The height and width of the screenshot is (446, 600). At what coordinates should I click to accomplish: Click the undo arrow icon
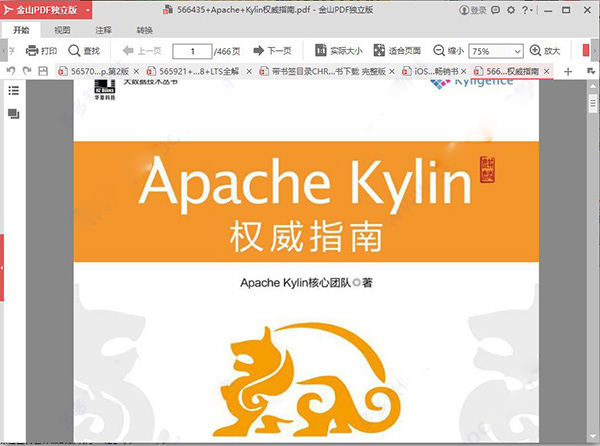pyautogui.click(x=11, y=71)
